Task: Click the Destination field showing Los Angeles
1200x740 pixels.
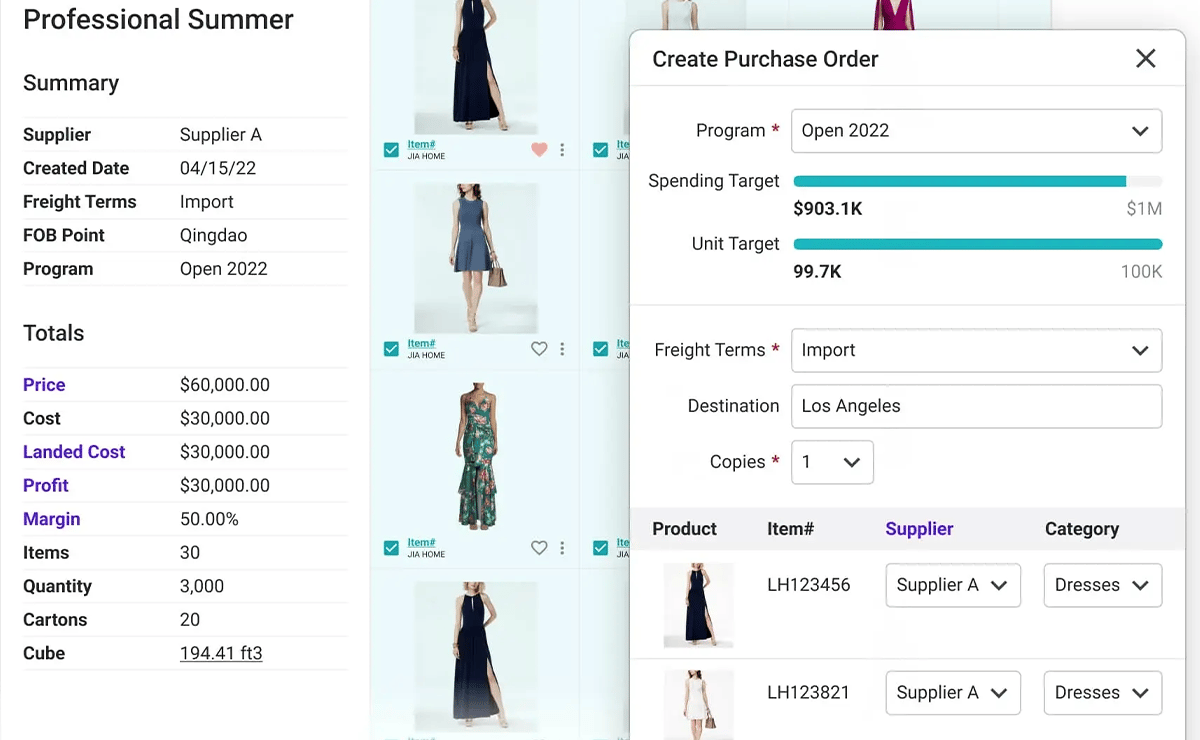Action: (976, 406)
